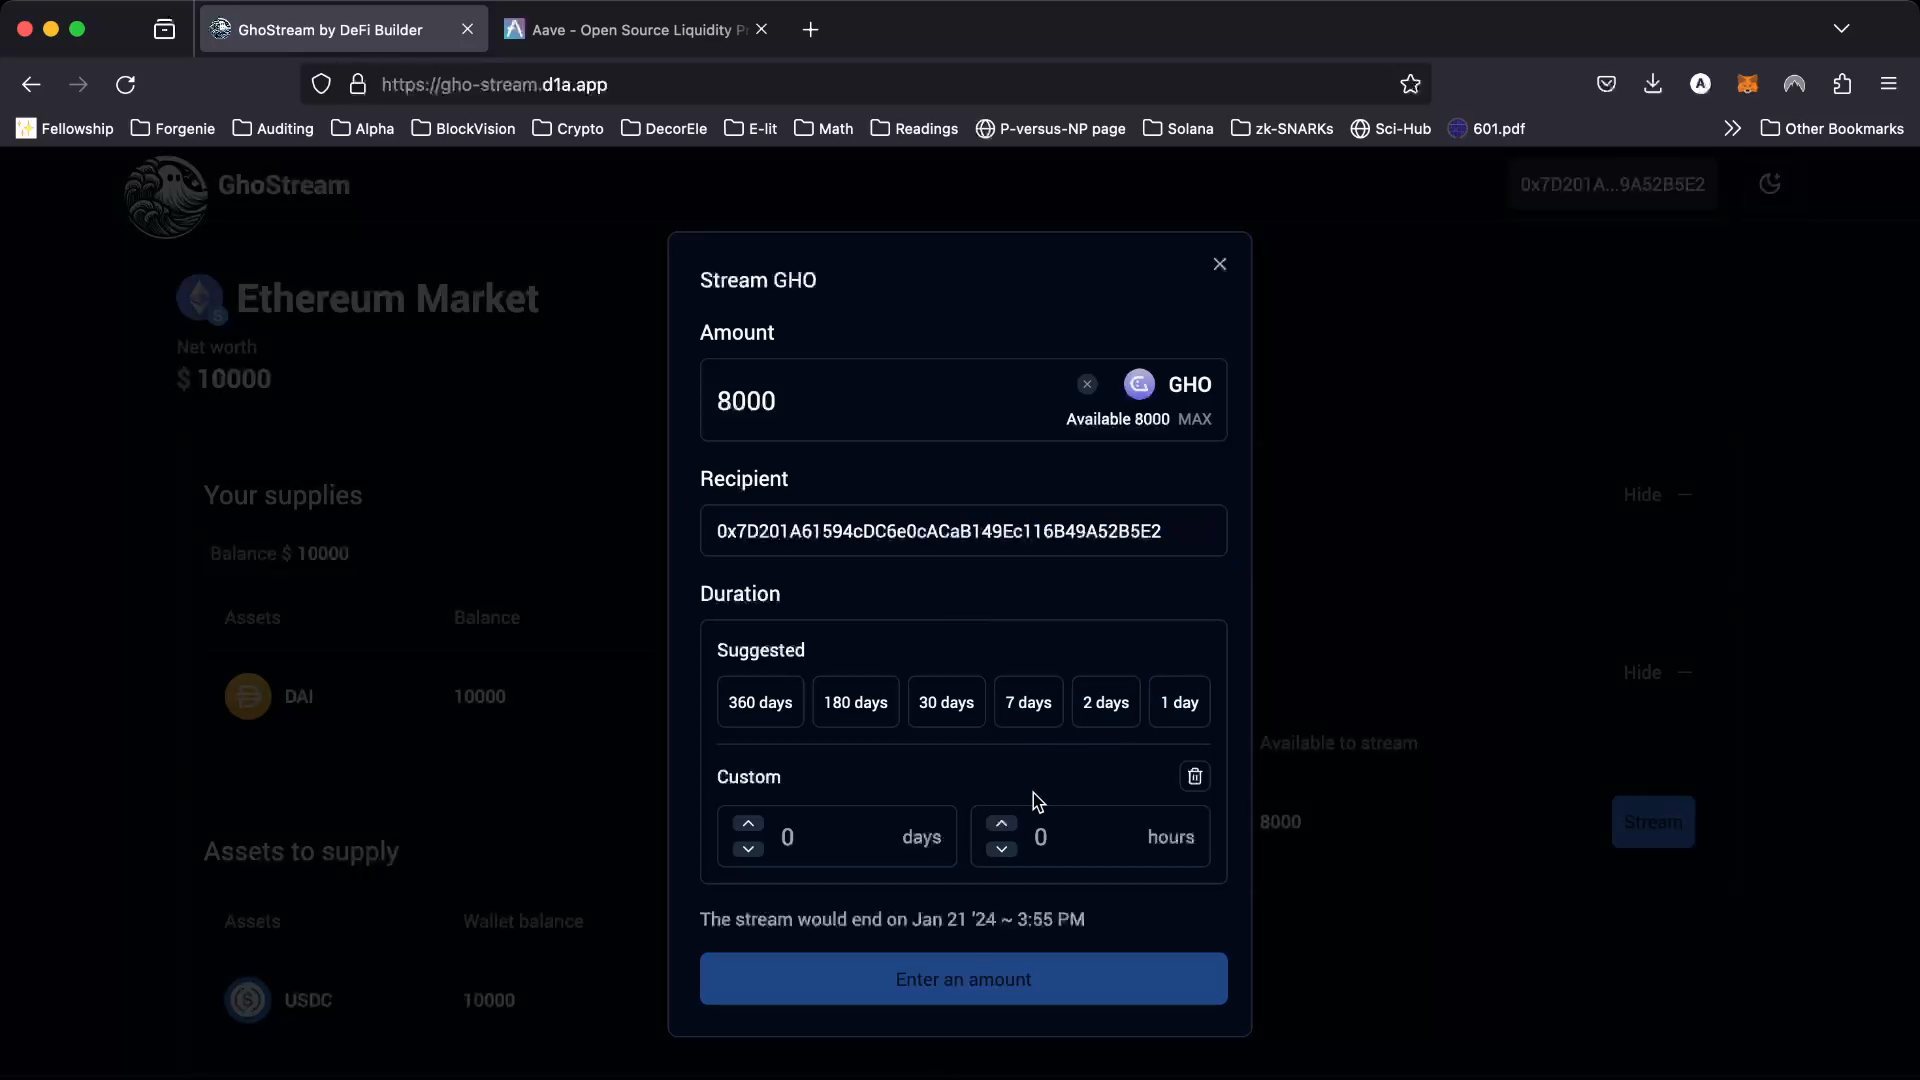This screenshot has width=1920, height=1080.
Task: Open the Forgenie bookmarks folder
Action: click(x=173, y=129)
